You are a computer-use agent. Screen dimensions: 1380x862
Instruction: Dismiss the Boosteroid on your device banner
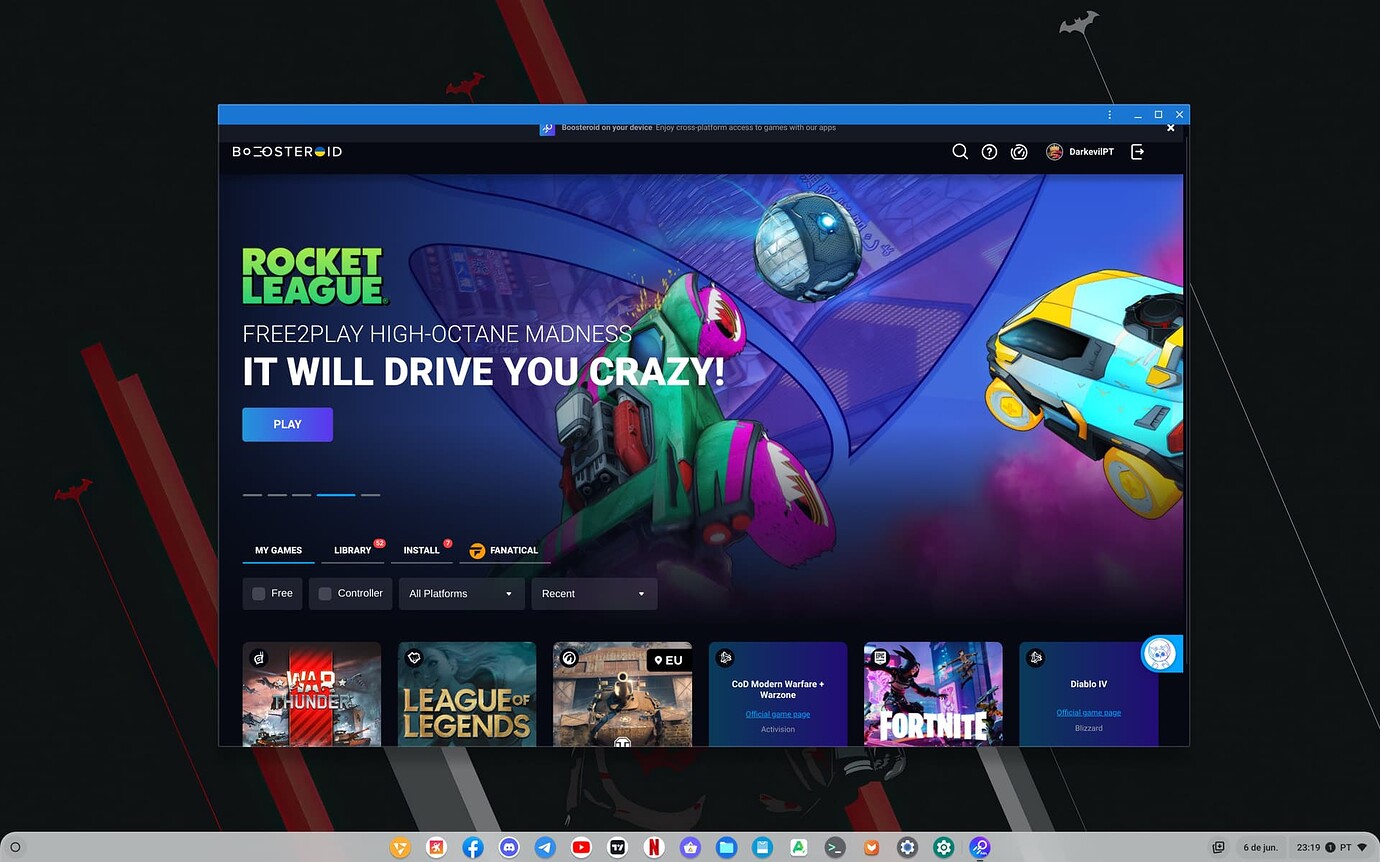[x=1171, y=128]
